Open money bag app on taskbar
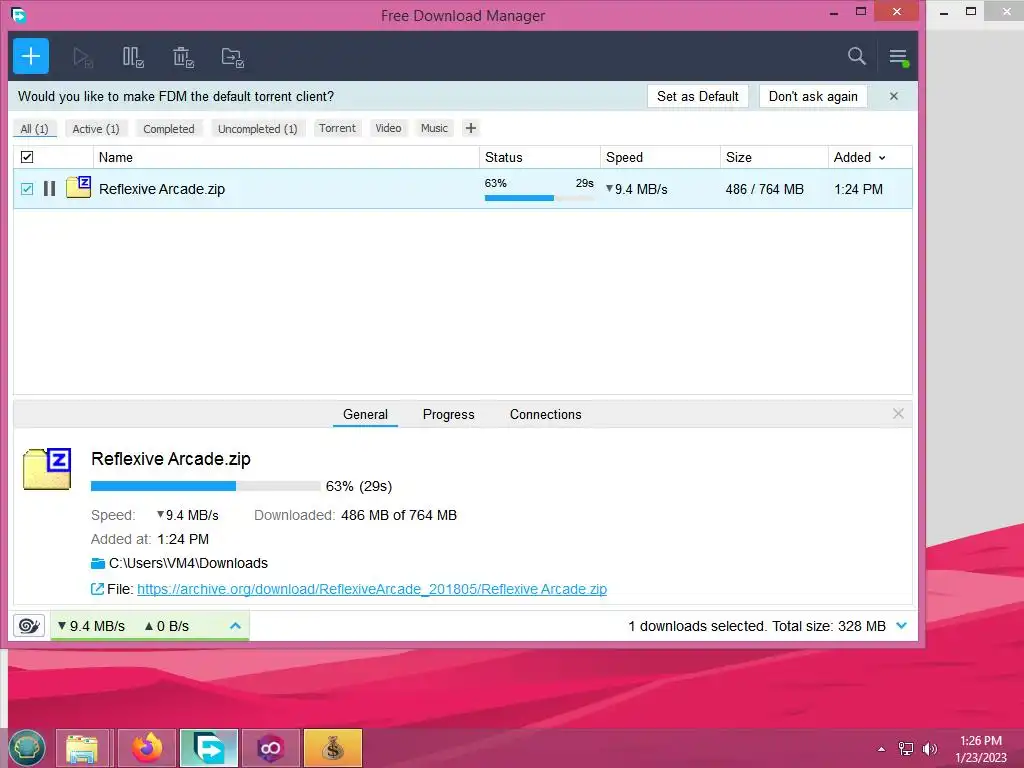The height and width of the screenshot is (768, 1024). point(332,748)
